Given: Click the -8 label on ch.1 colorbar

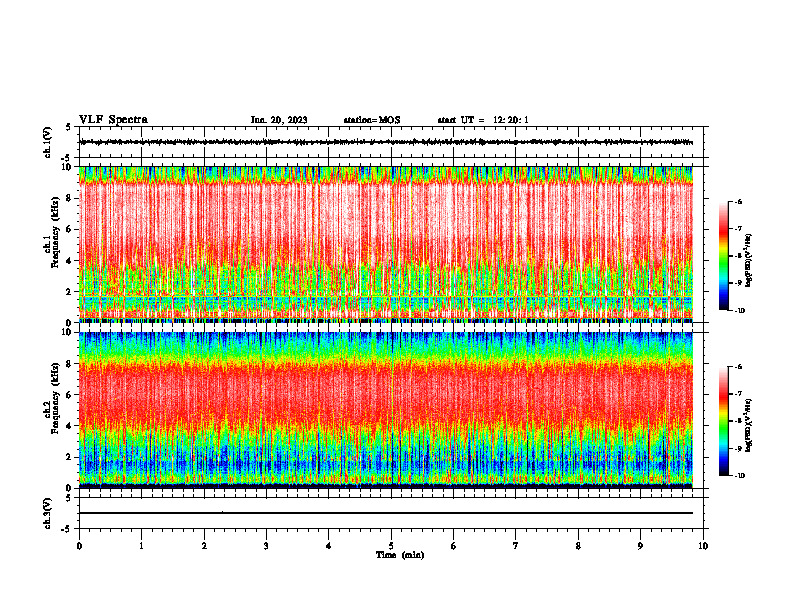Looking at the screenshot, I should 738,256.
